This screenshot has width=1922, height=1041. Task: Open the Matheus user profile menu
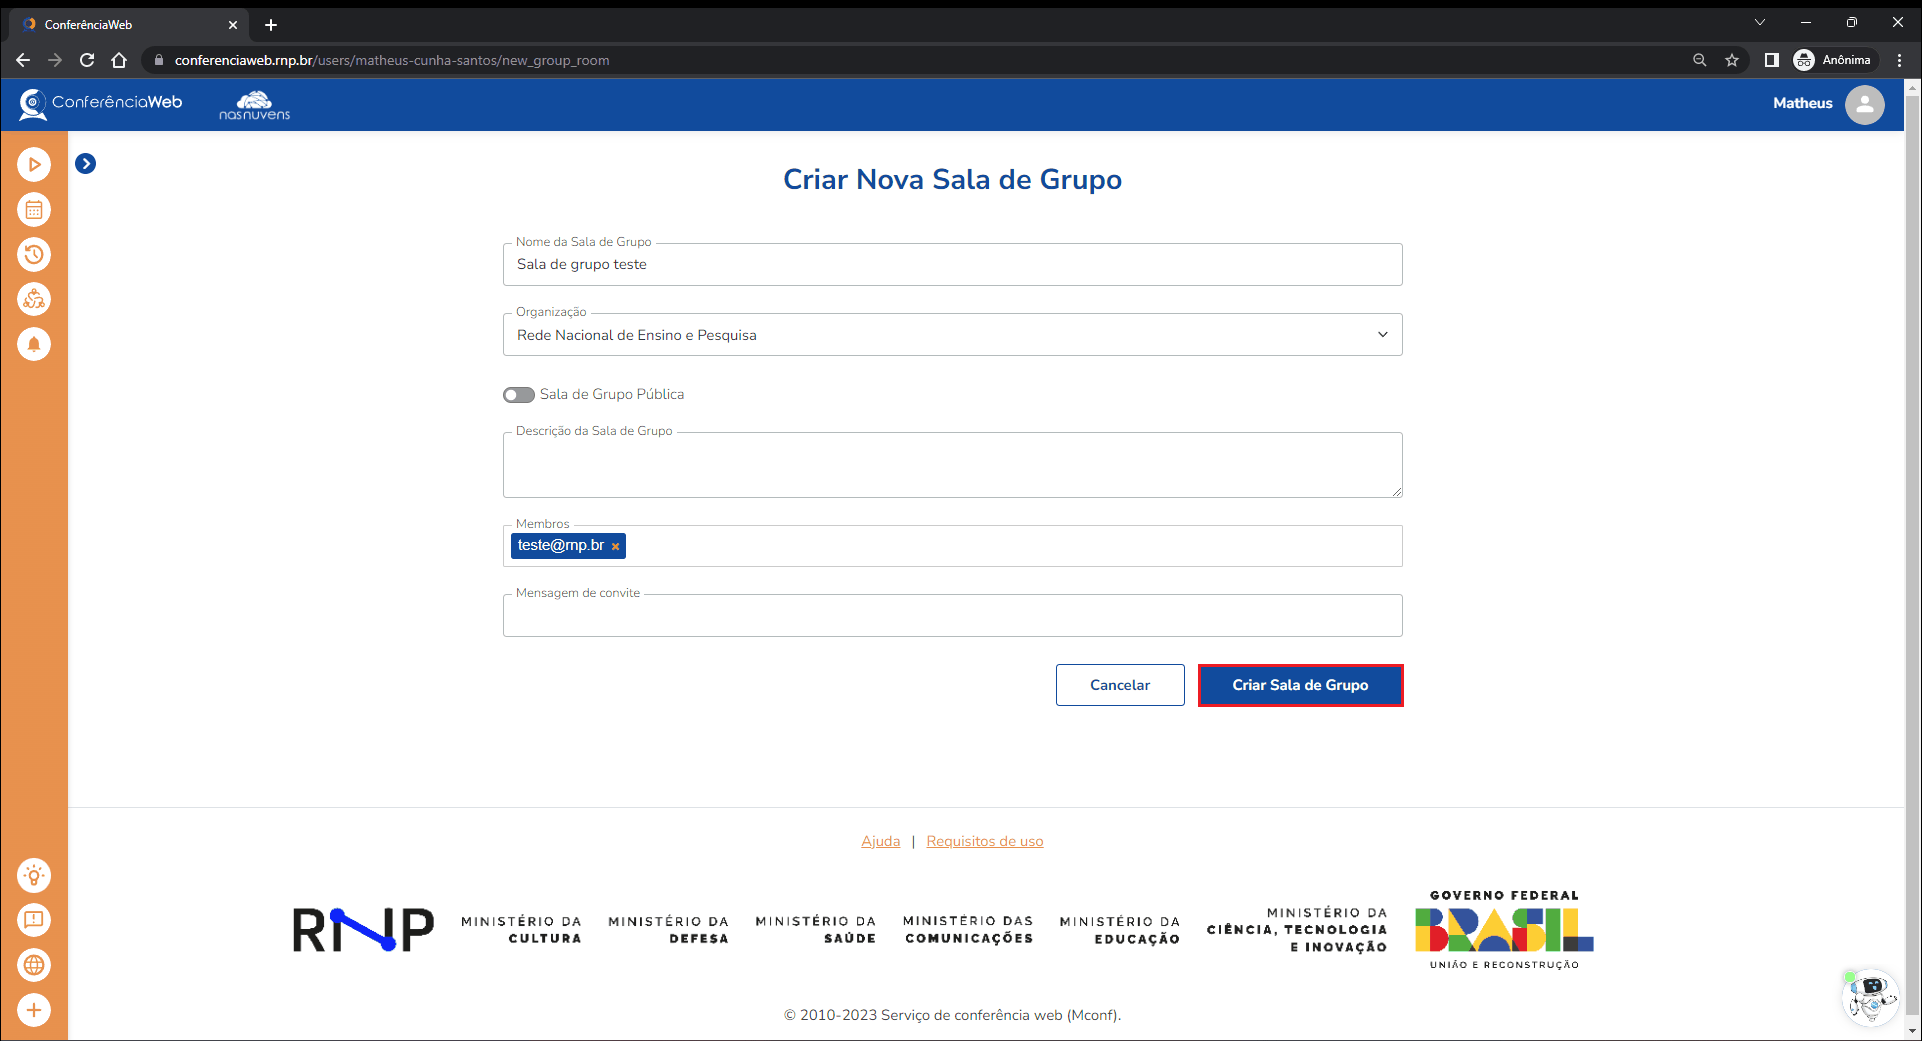point(1864,104)
